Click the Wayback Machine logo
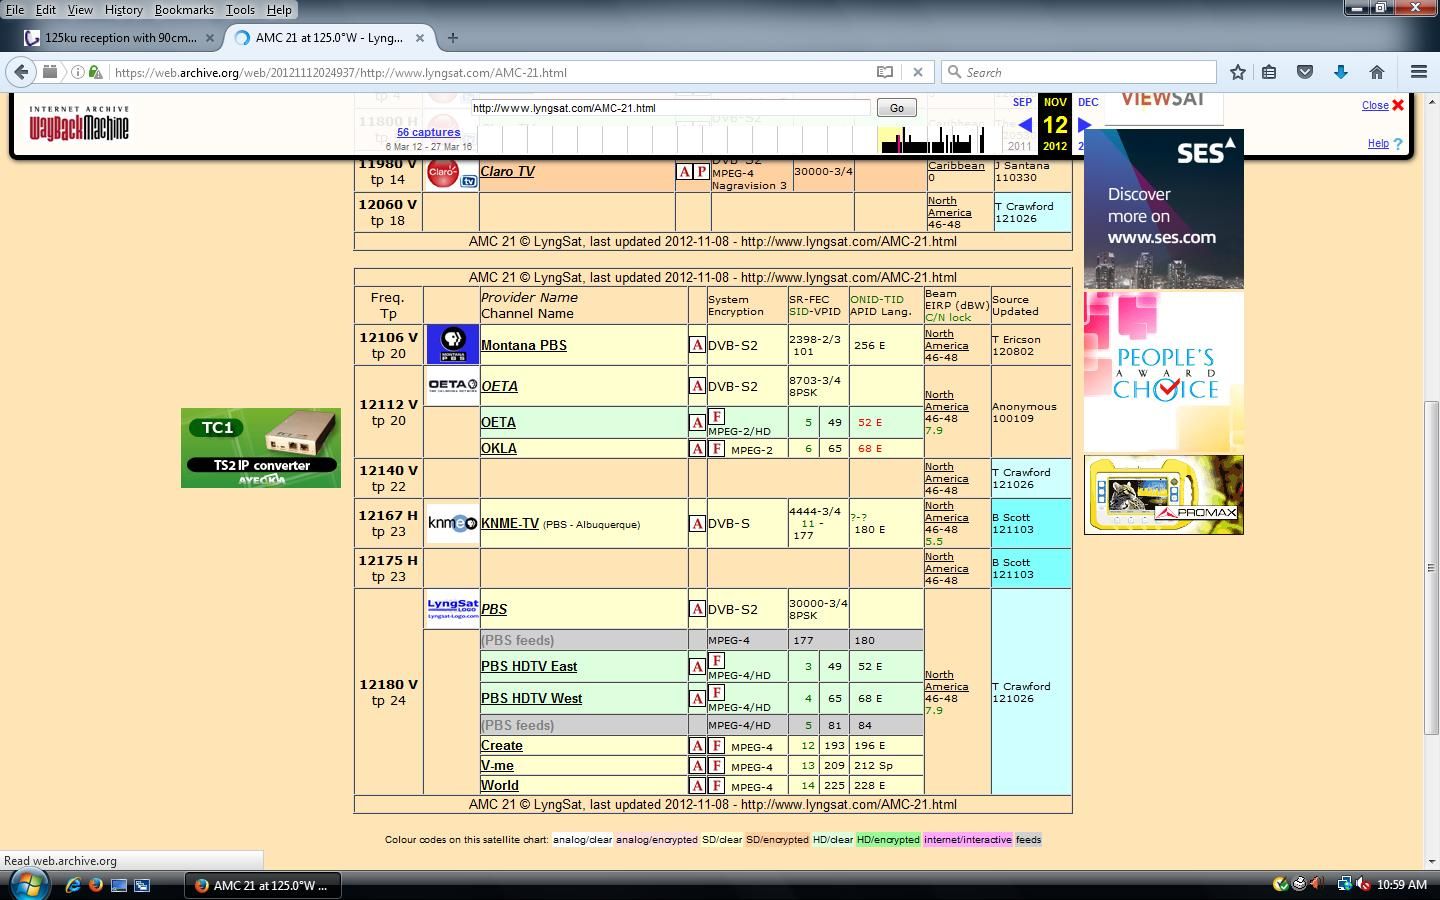 78,122
